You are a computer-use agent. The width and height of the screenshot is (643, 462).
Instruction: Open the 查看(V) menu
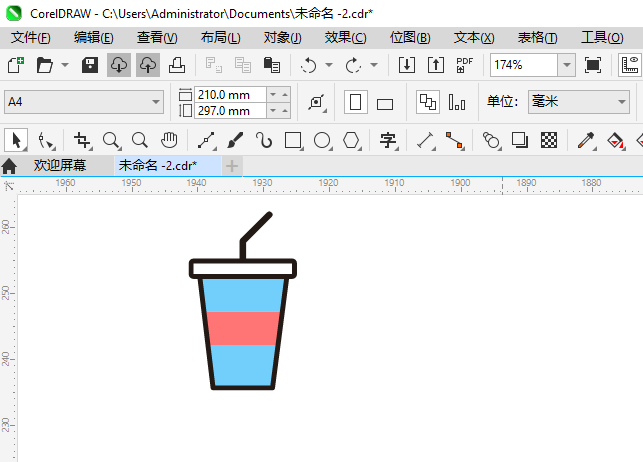157,38
